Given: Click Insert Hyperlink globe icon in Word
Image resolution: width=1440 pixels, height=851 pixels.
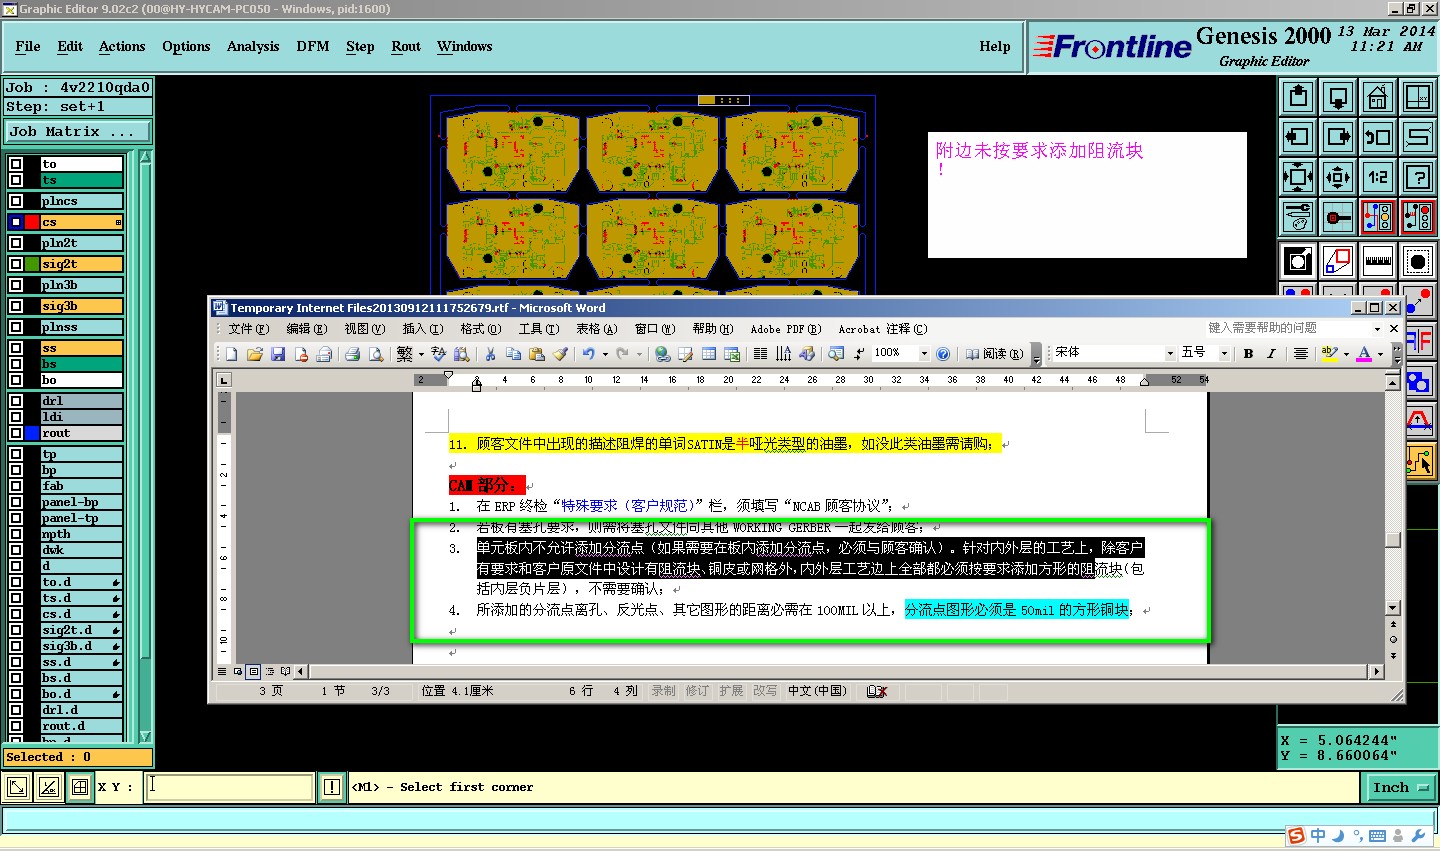Looking at the screenshot, I should click(x=662, y=354).
